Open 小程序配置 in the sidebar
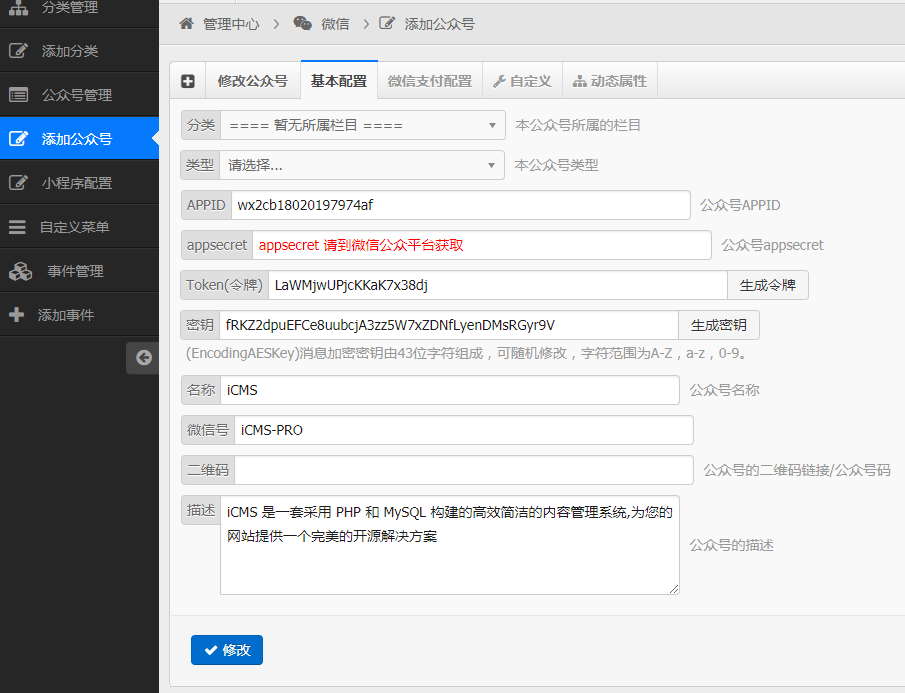 point(79,183)
